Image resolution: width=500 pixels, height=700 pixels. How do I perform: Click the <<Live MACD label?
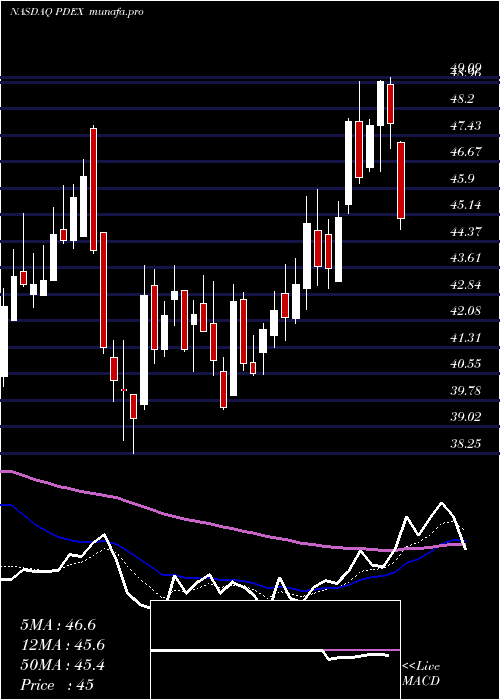[x=421, y=673]
